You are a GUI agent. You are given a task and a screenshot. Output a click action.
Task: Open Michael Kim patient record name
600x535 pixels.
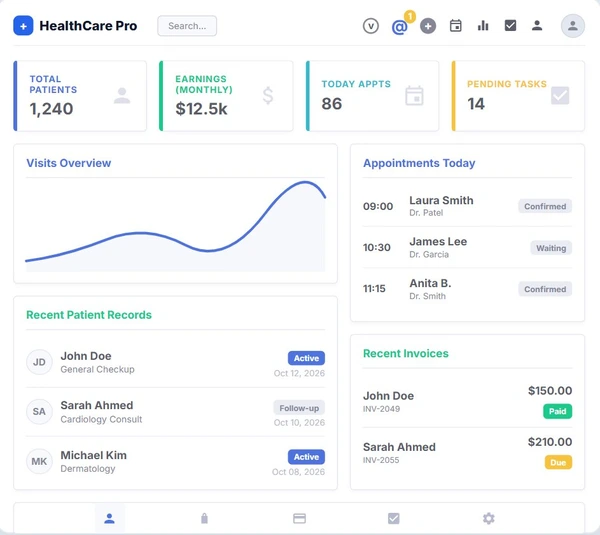coord(94,455)
